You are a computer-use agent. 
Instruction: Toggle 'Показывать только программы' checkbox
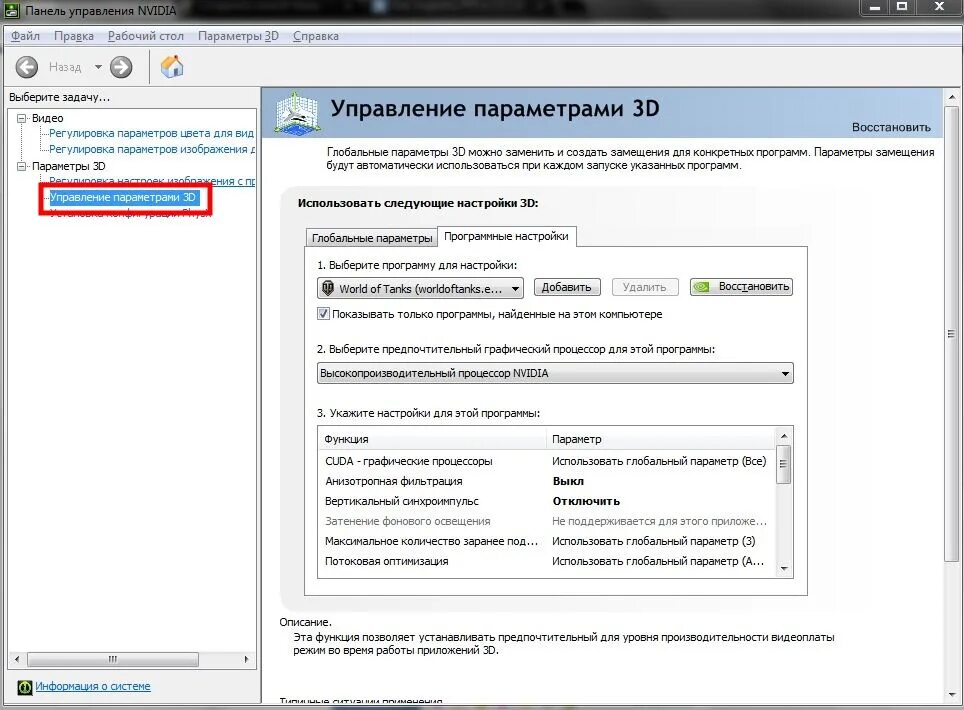323,314
